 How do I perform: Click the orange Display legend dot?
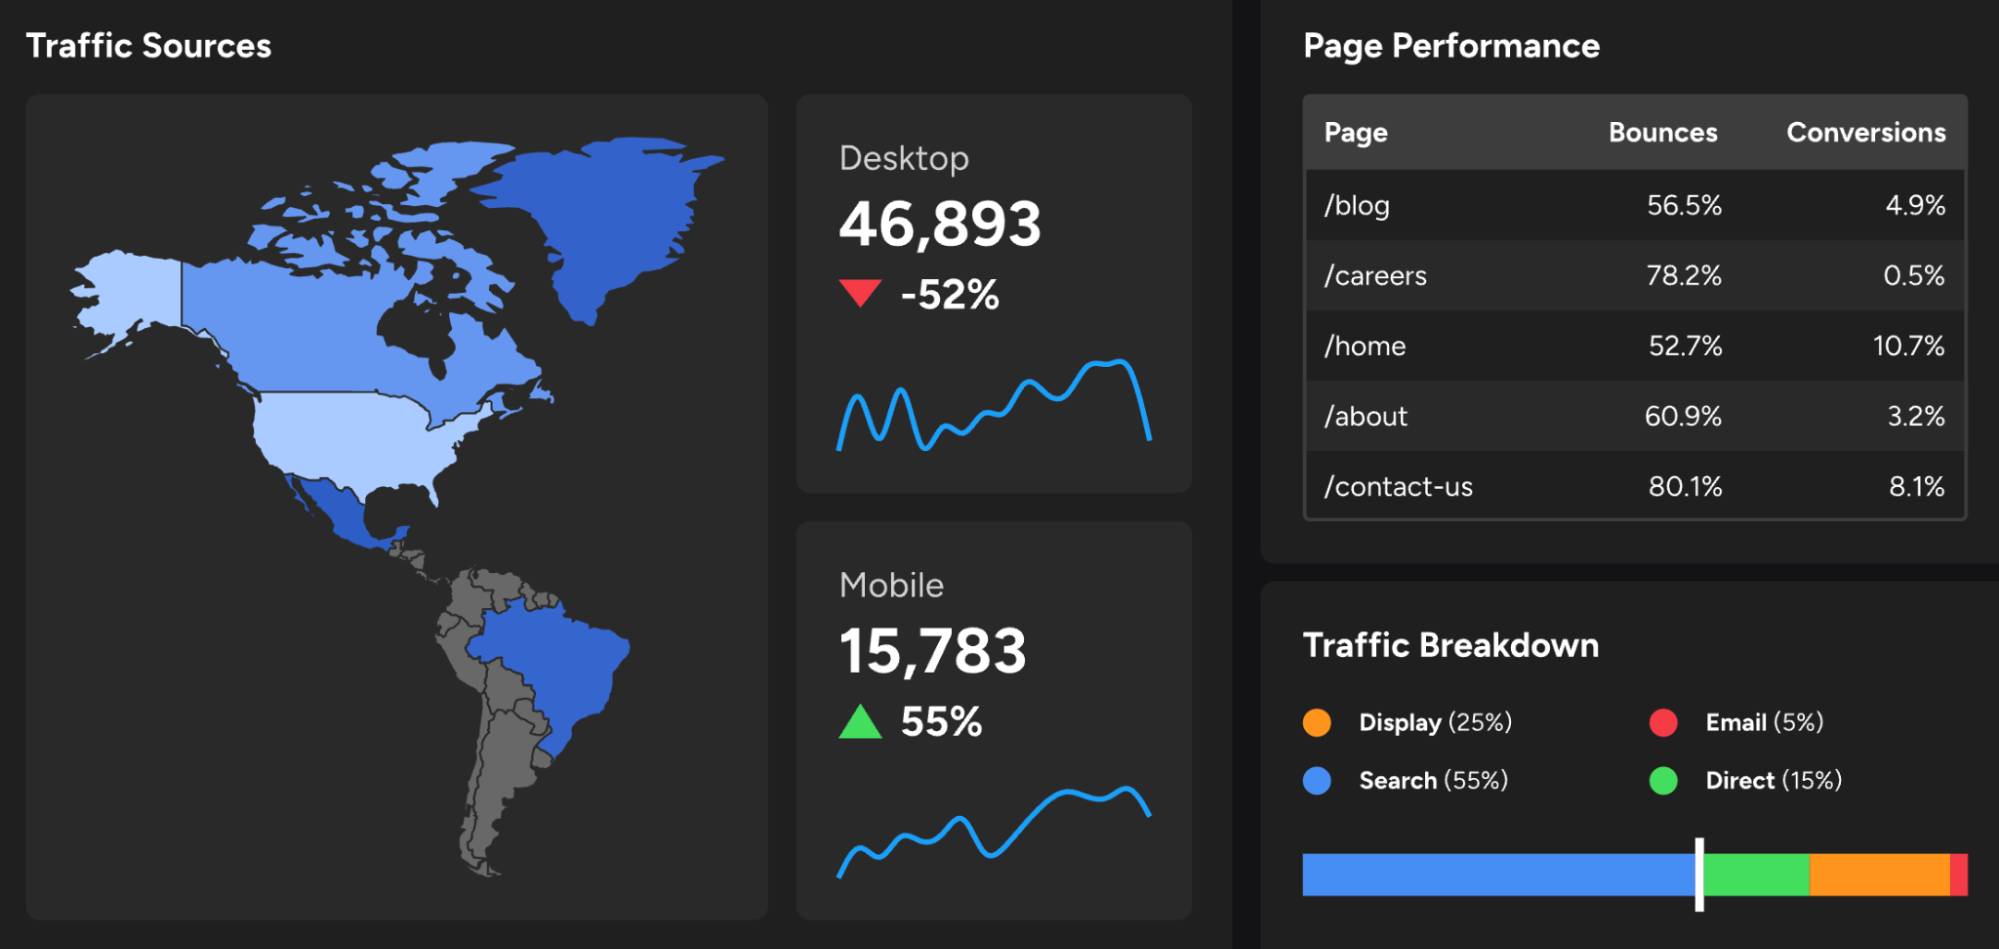(1317, 722)
